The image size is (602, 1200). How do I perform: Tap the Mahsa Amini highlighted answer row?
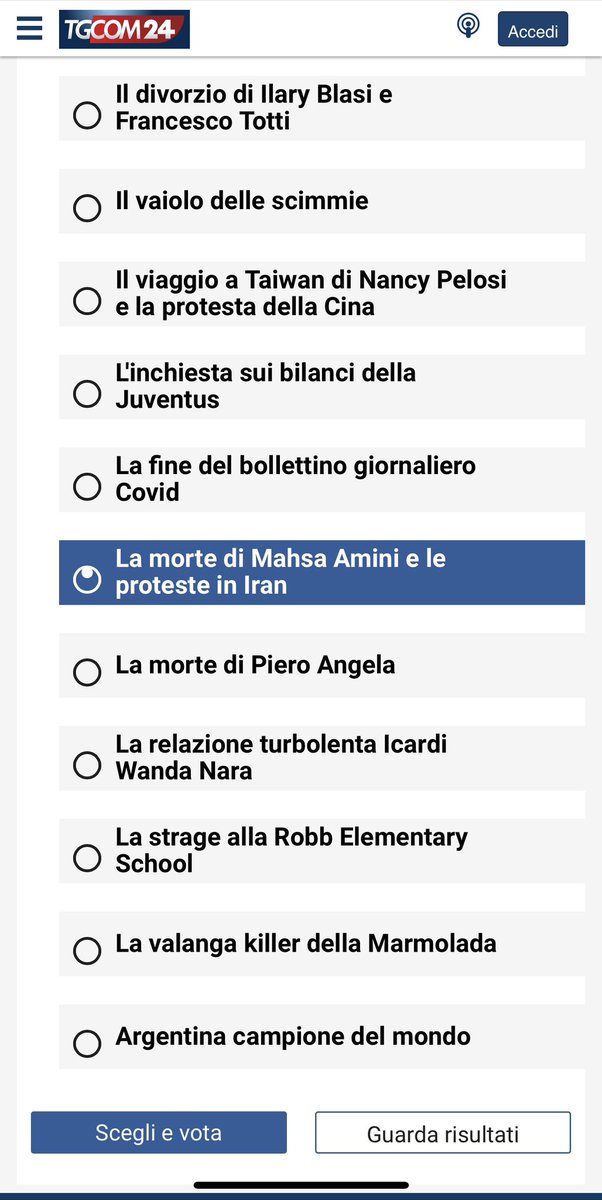[x=322, y=573]
